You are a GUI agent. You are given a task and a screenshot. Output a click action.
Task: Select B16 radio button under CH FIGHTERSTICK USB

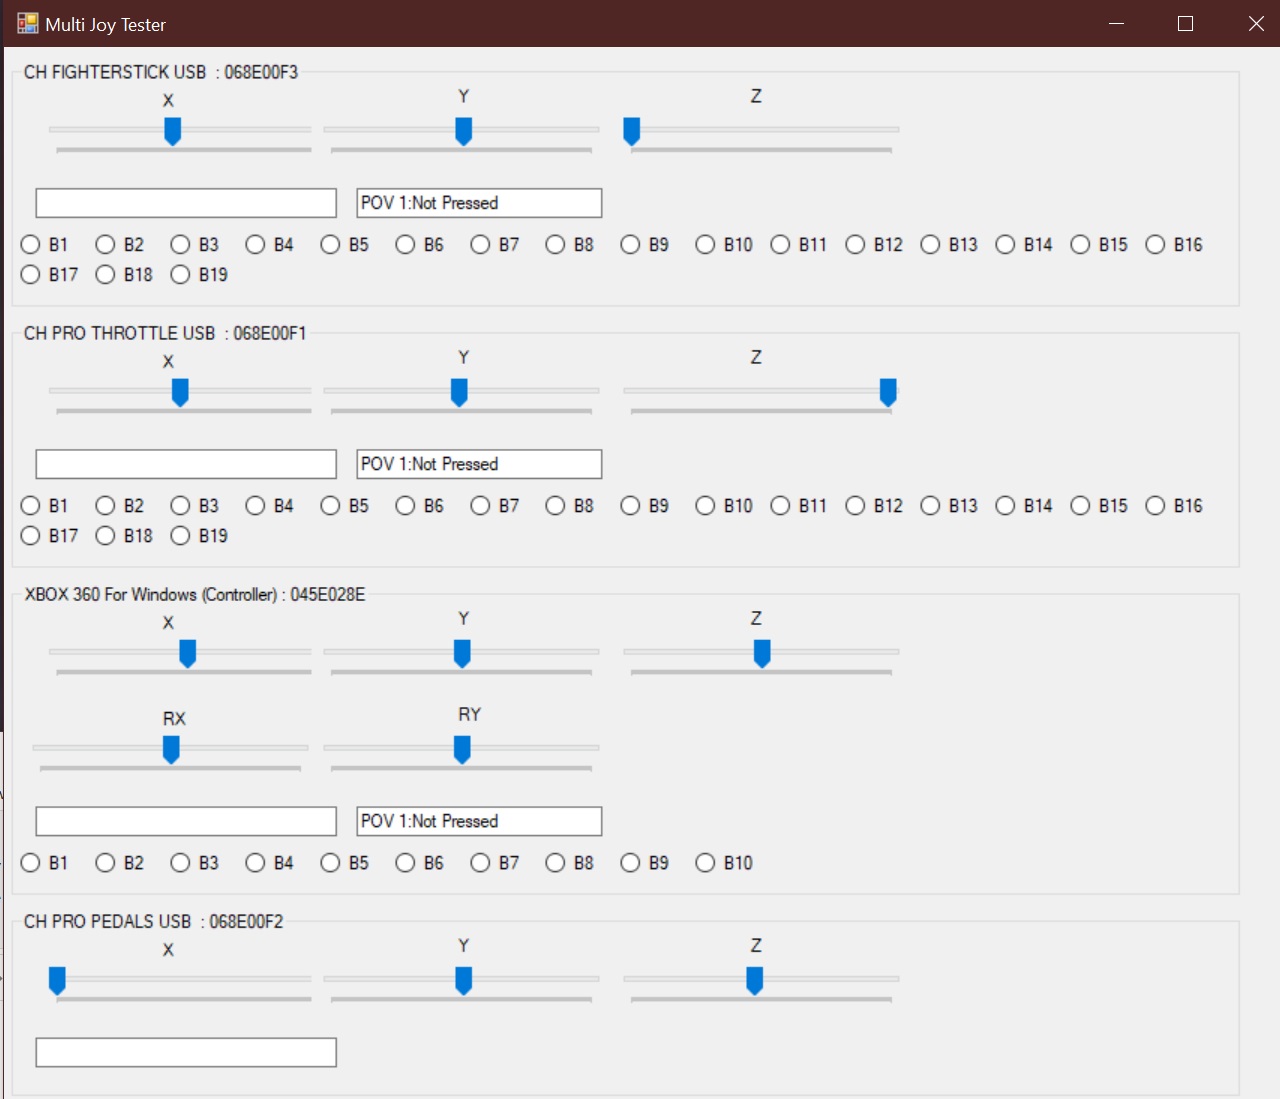(x=1174, y=245)
